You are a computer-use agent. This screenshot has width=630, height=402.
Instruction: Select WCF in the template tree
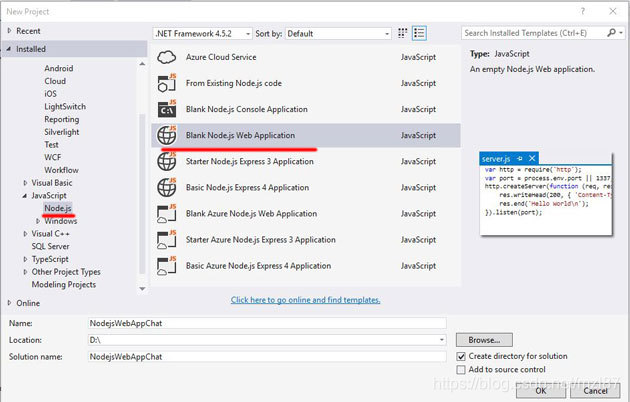click(x=53, y=157)
